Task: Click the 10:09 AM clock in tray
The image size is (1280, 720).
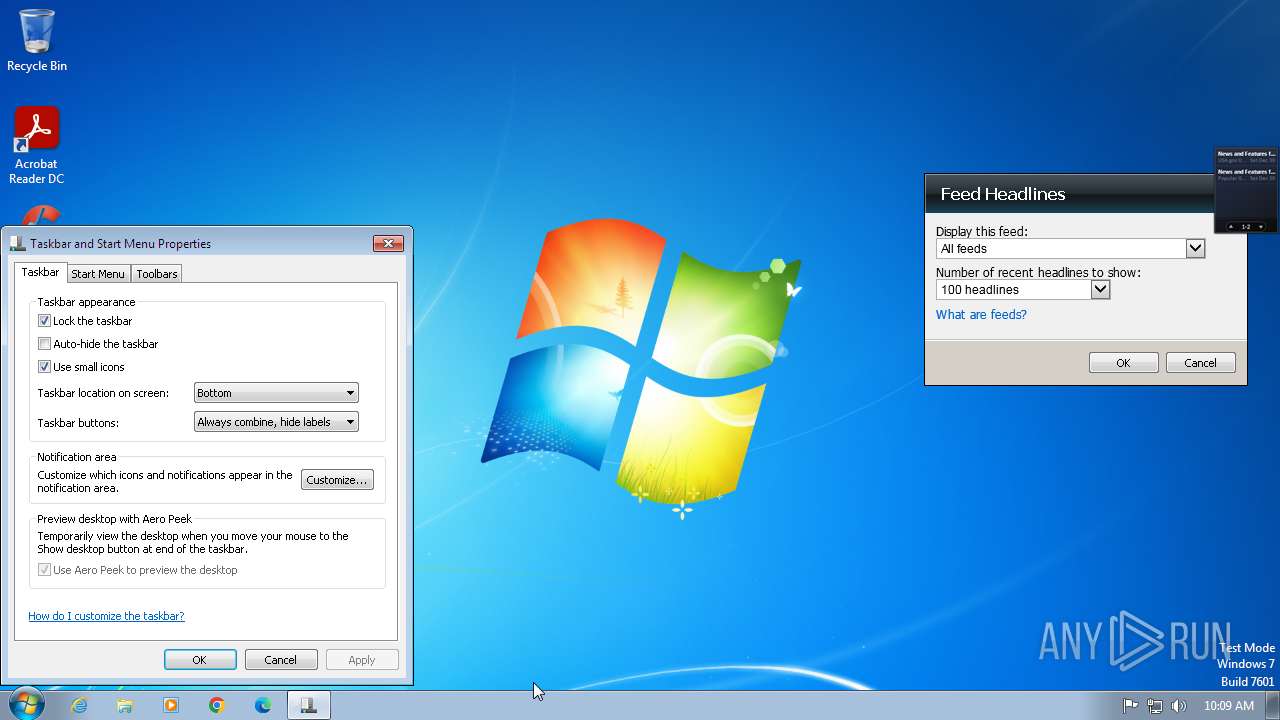Action: tap(1229, 705)
